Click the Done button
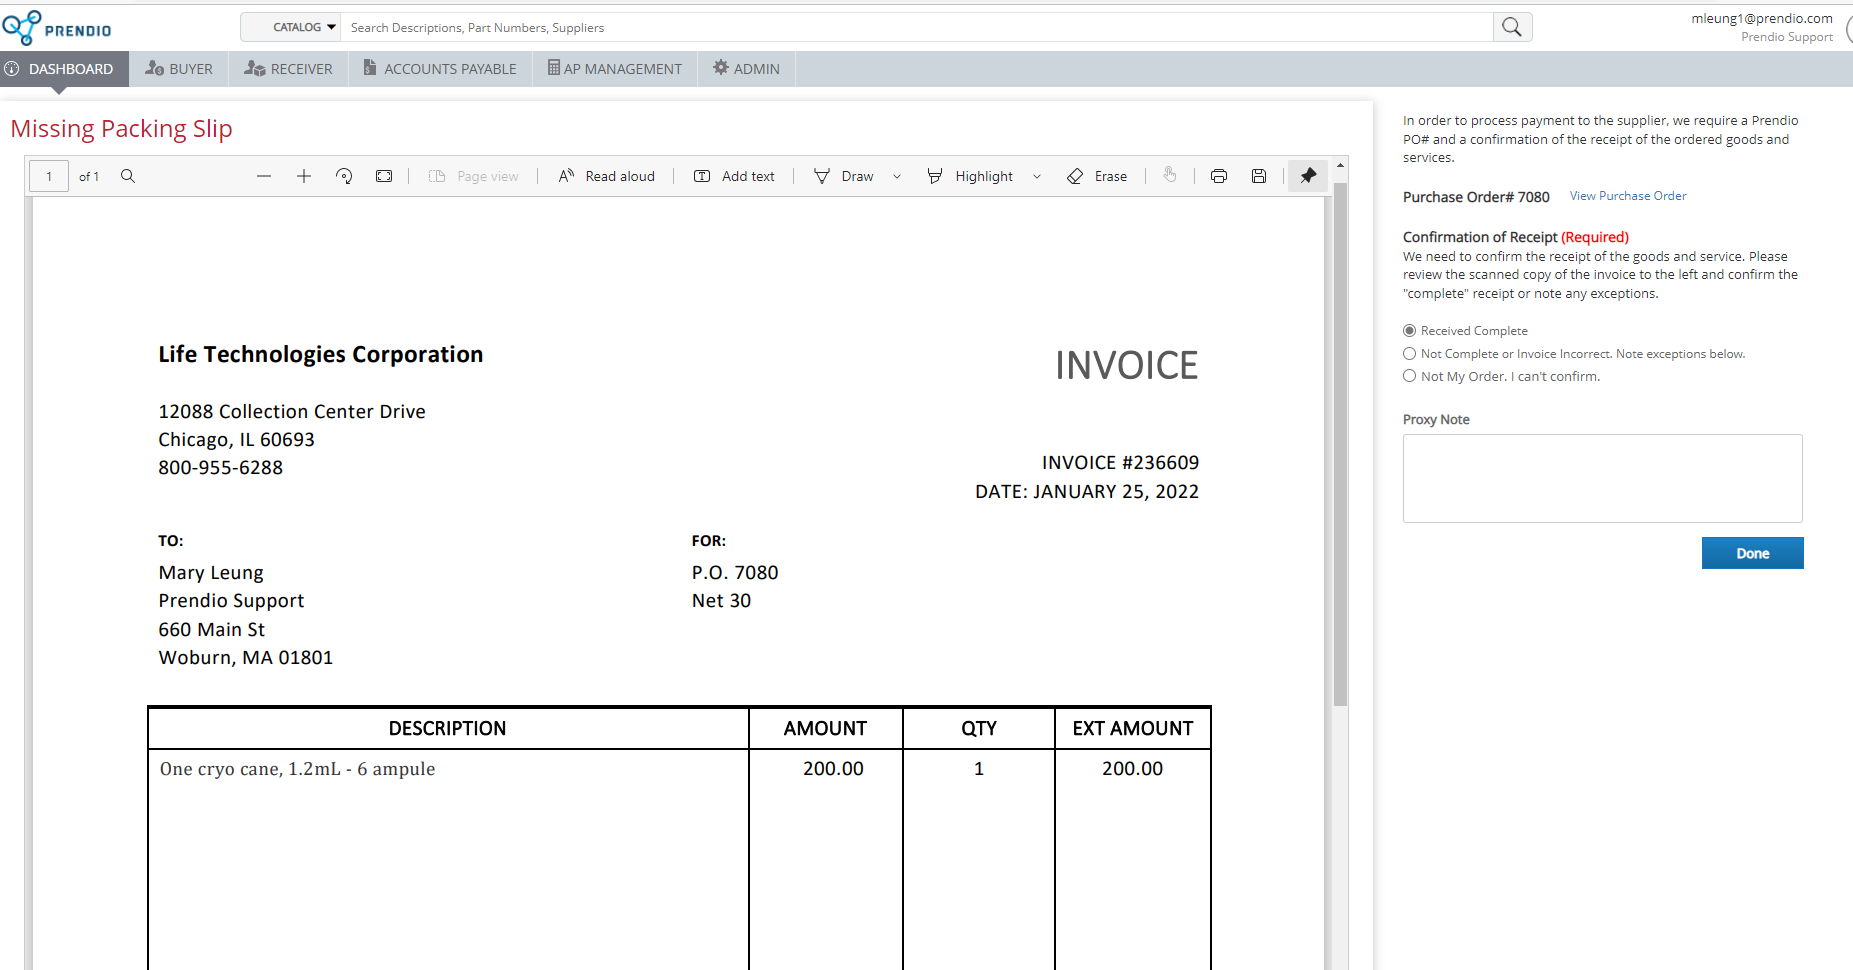Screen dimensions: 1853x970 (x=1752, y=552)
